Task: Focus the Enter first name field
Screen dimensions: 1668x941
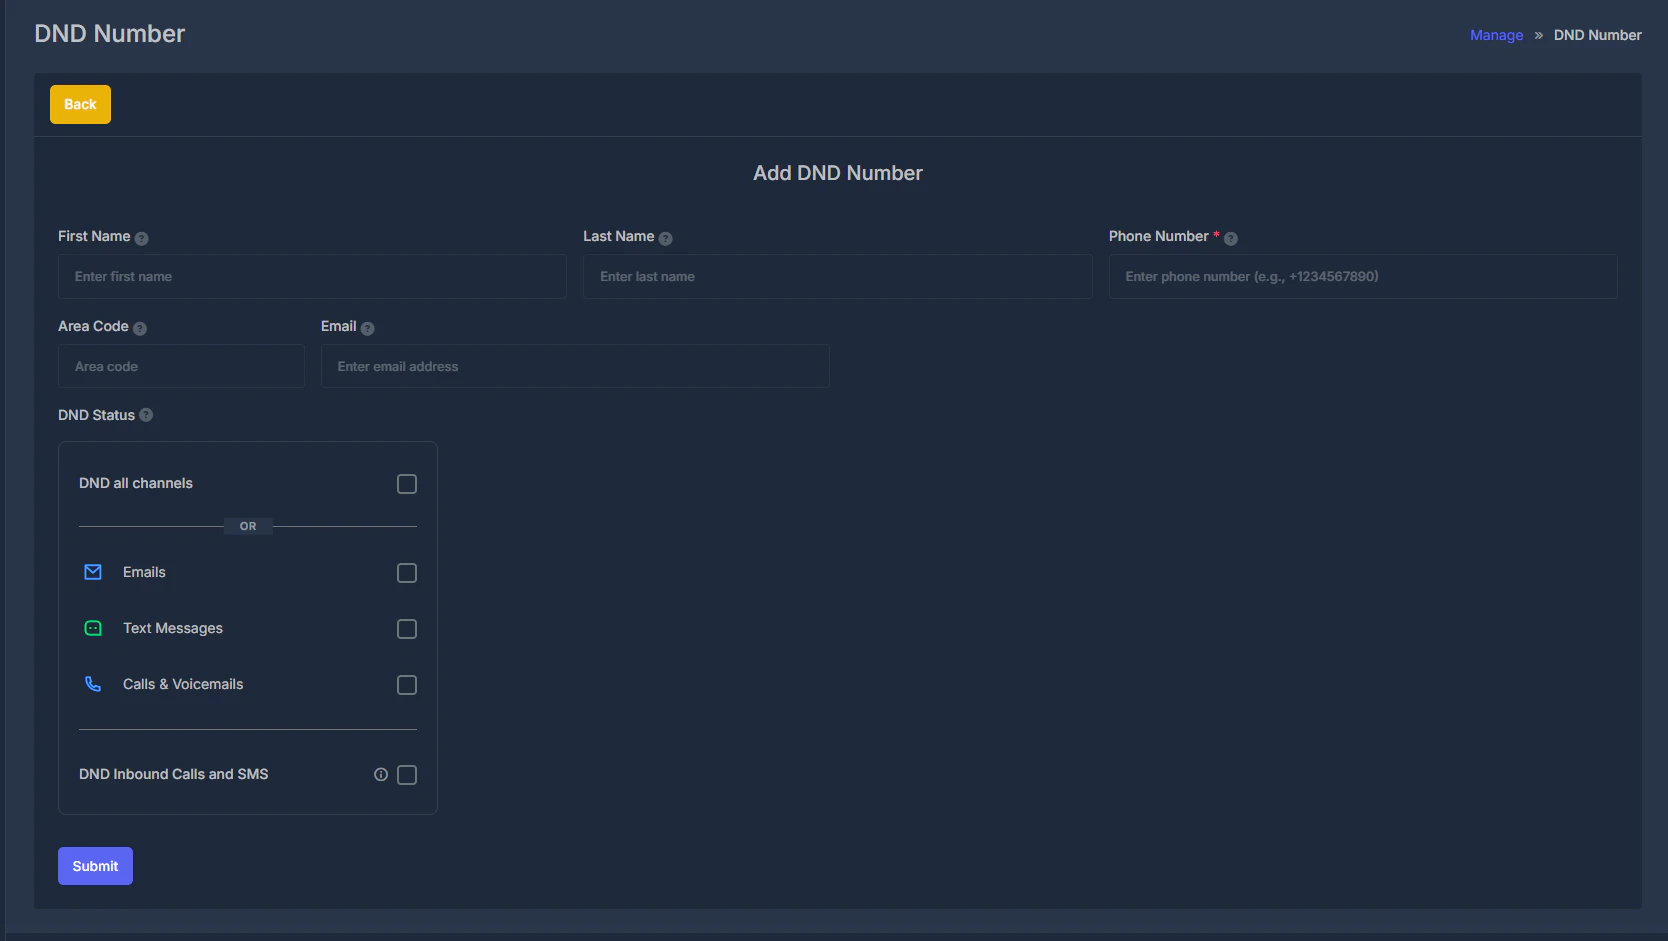Action: coord(312,276)
